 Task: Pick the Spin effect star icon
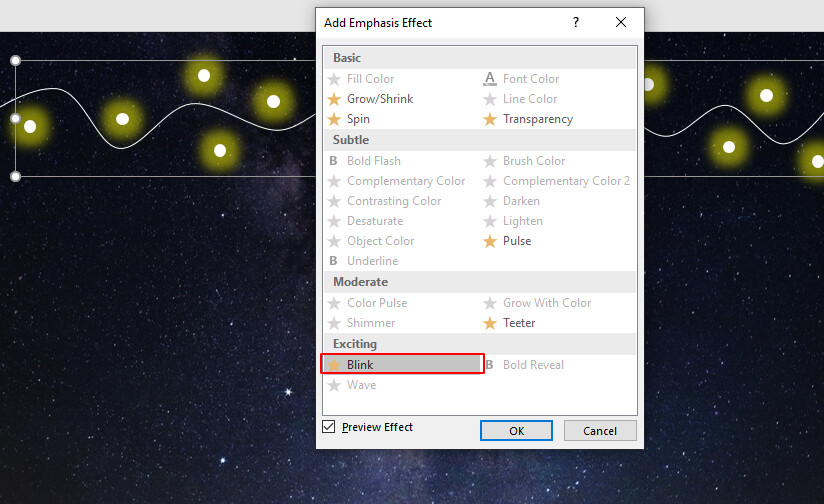click(334, 119)
